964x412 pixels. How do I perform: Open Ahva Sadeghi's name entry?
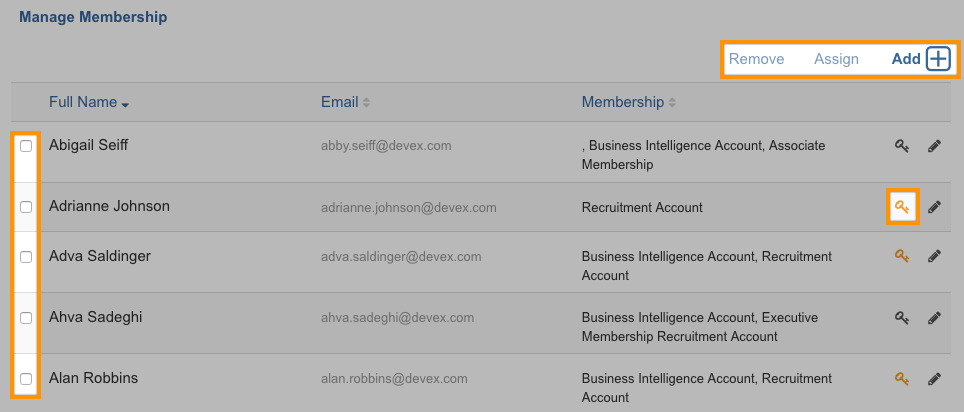tap(95, 317)
